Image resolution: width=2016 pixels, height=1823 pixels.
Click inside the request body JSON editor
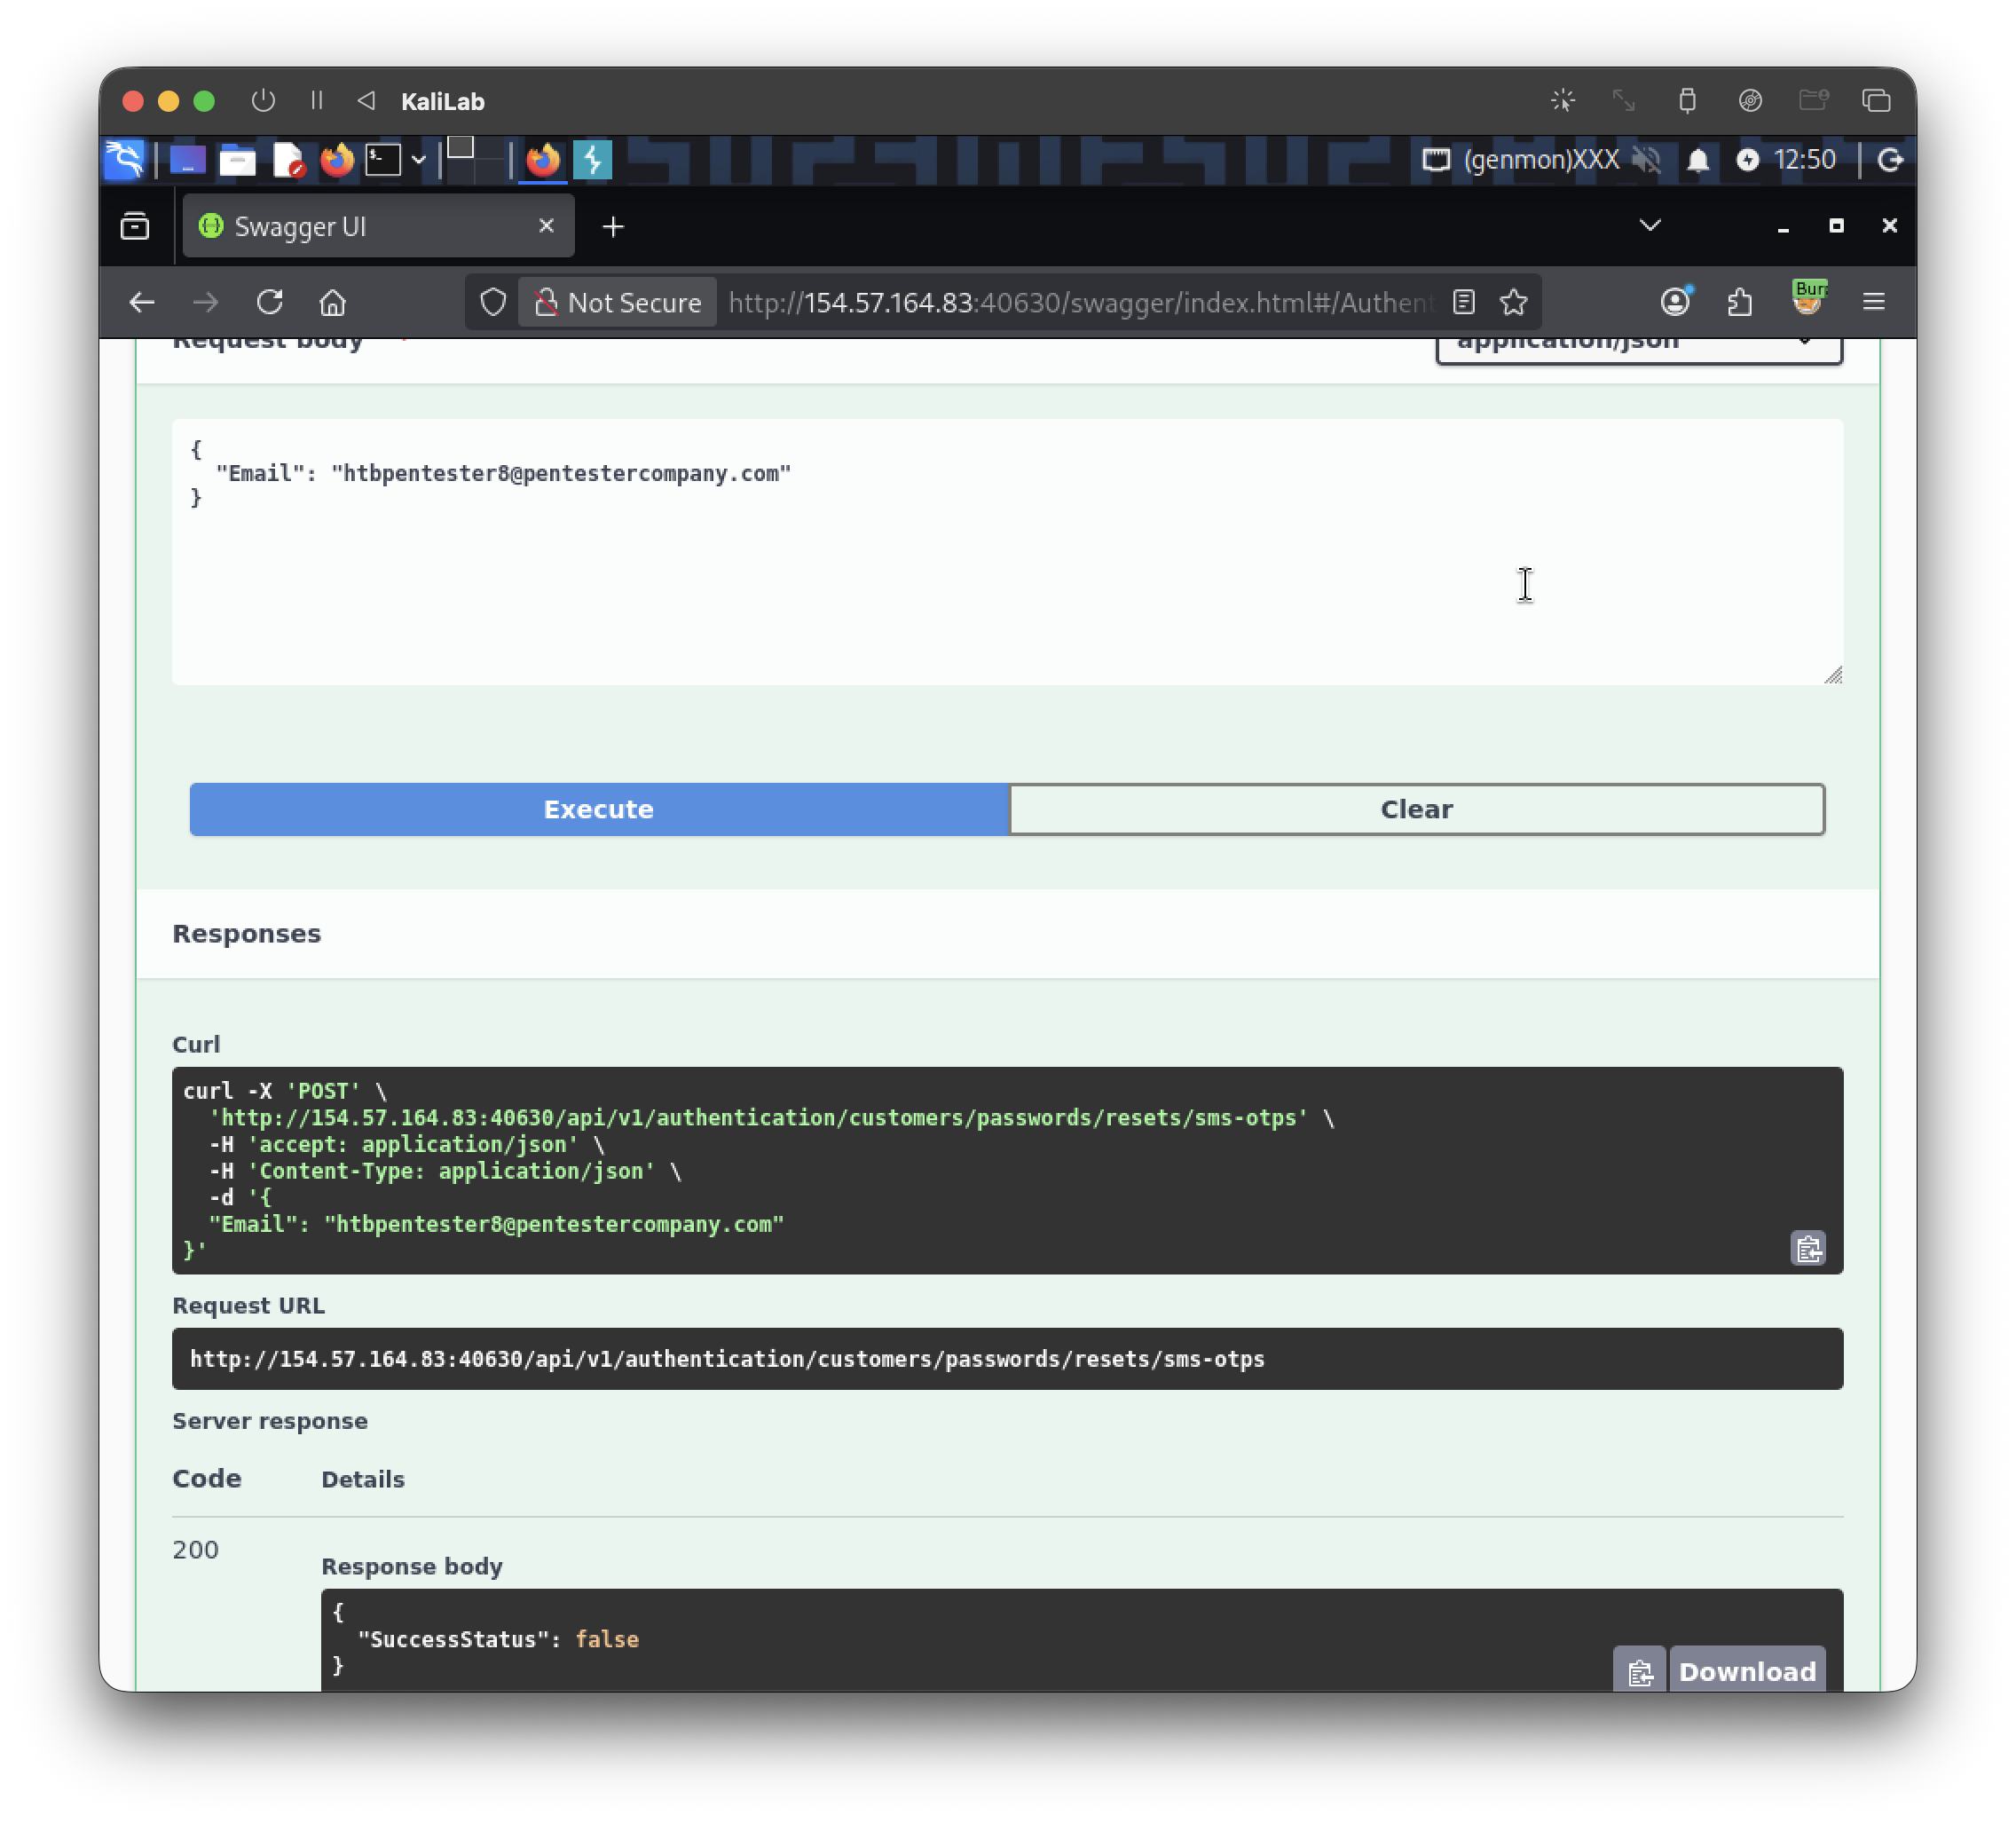(1007, 552)
